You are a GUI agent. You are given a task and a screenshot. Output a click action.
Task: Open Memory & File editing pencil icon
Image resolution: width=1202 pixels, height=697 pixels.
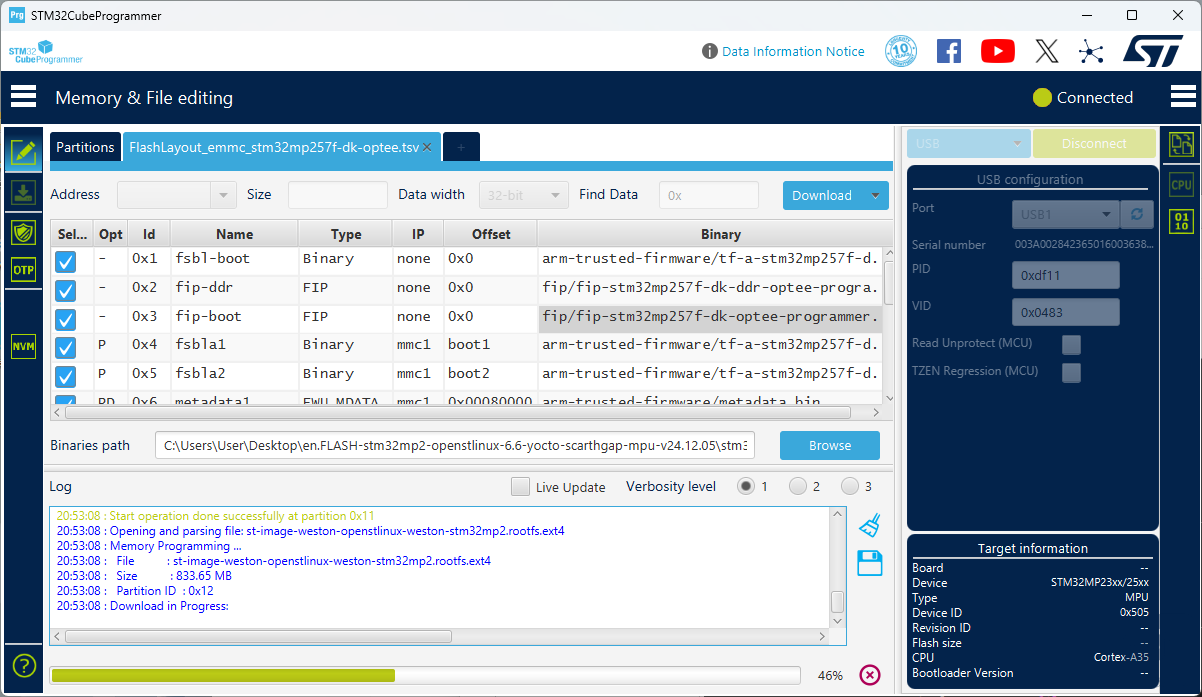pyautogui.click(x=23, y=153)
